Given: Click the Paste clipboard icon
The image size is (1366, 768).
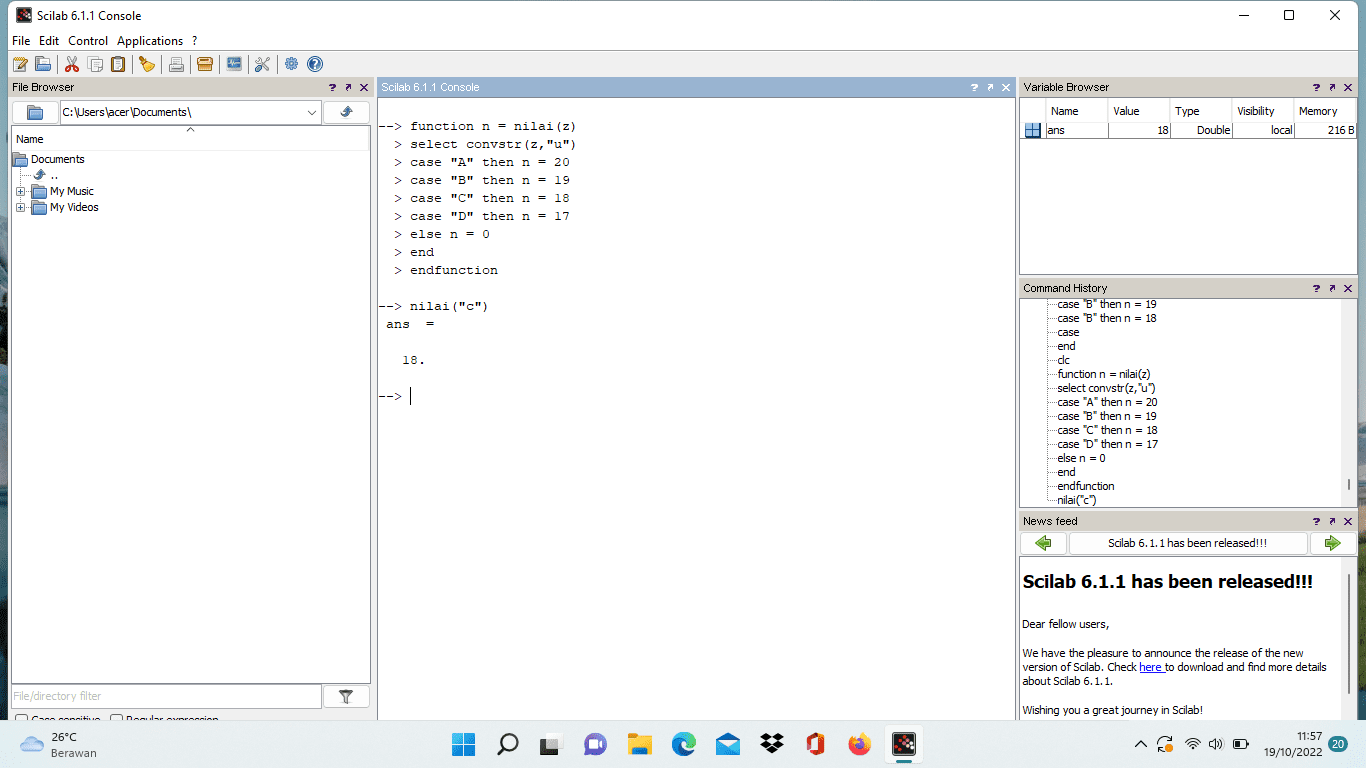Looking at the screenshot, I should tap(118, 64).
